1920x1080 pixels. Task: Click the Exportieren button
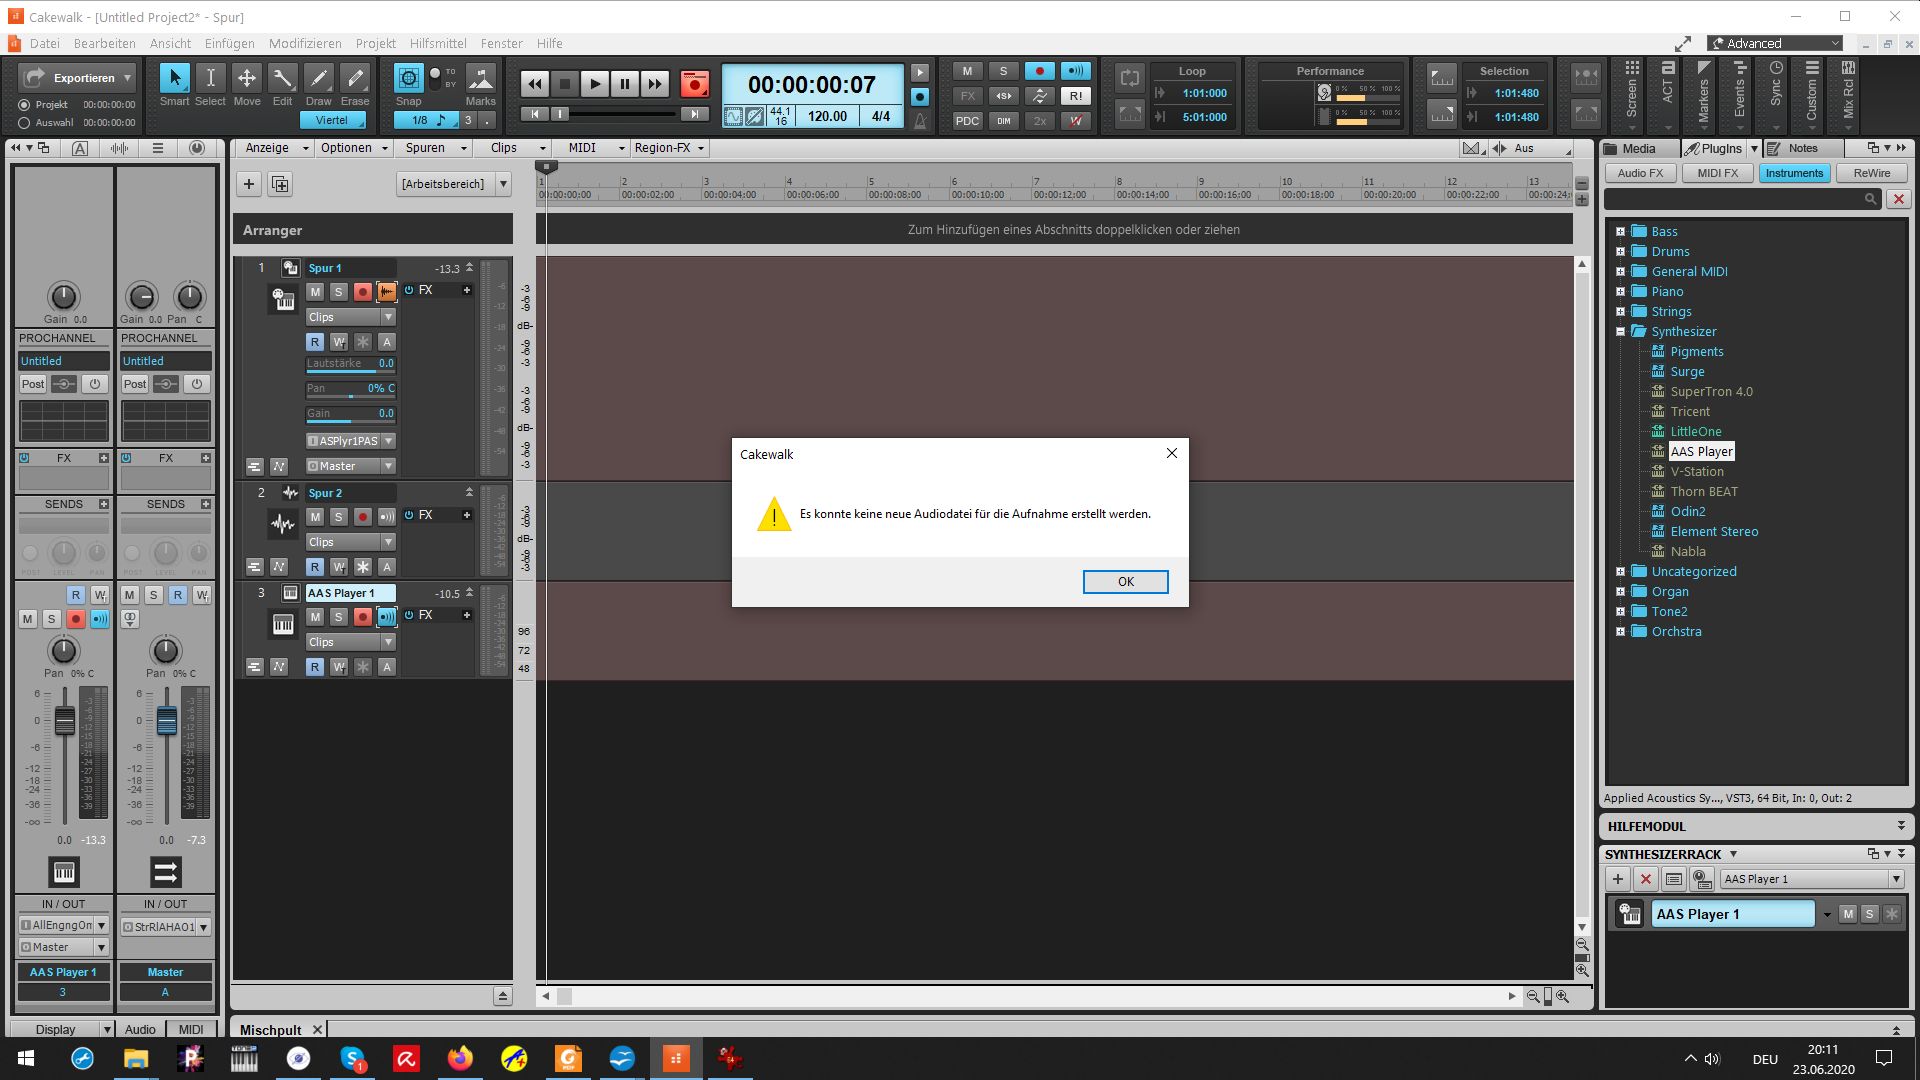(78, 78)
